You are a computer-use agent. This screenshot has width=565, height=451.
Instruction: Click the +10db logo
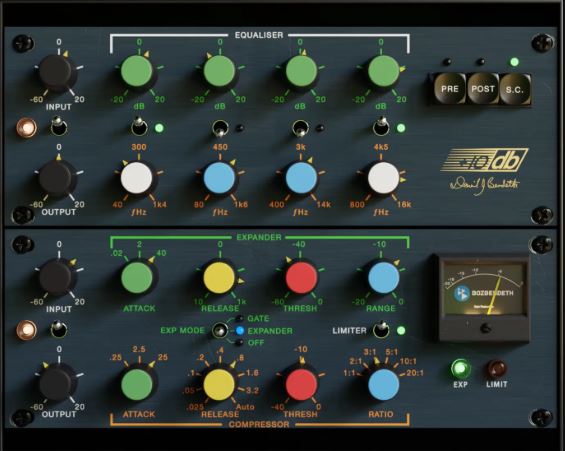484,160
